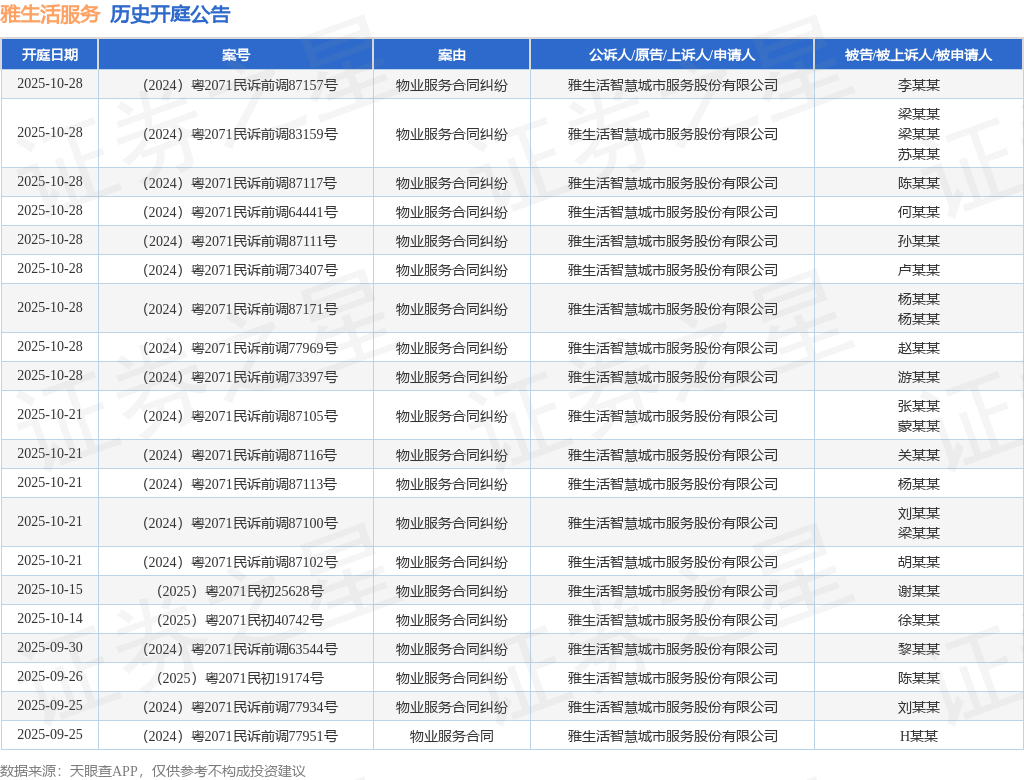Click 物业服务合同纠纷 in the 40742号 row
1024x780 pixels.
pyautogui.click(x=451, y=621)
